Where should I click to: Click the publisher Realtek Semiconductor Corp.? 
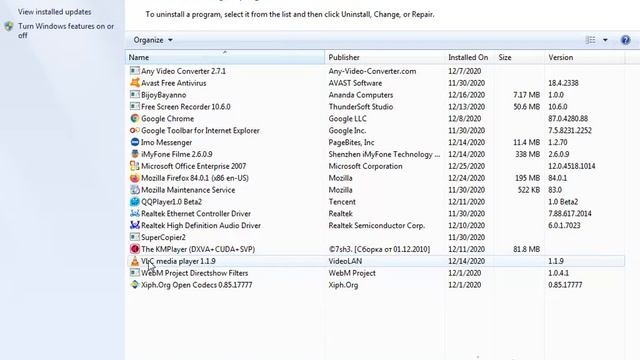pyautogui.click(x=377, y=226)
